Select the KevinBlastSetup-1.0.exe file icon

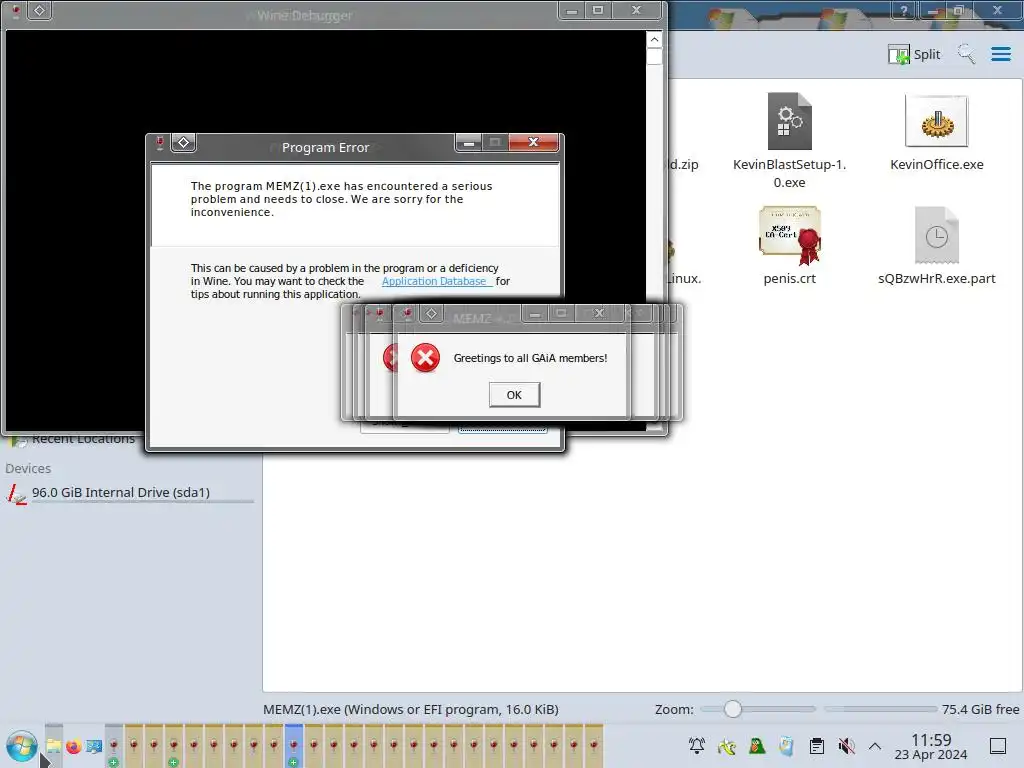[789, 121]
